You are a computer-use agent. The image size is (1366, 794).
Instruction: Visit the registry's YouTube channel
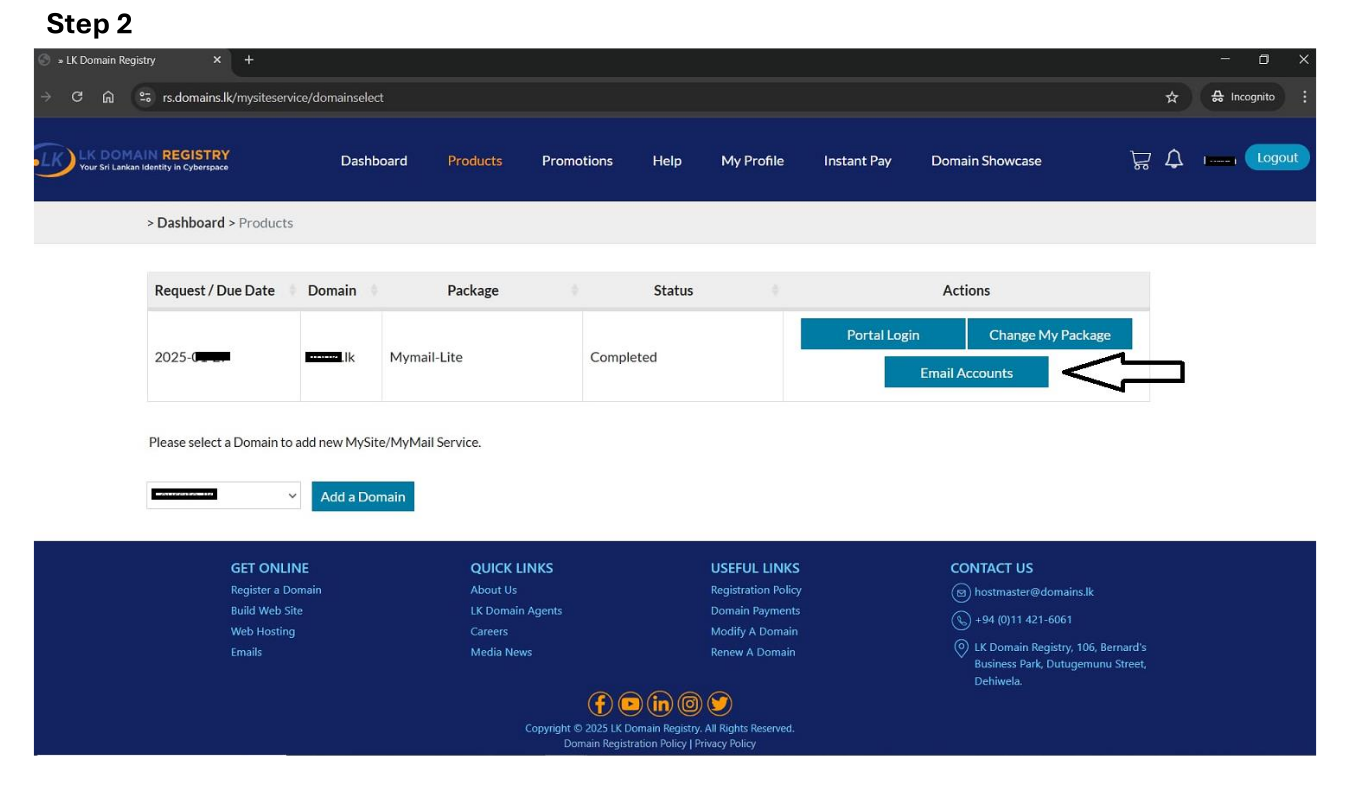[x=630, y=703]
